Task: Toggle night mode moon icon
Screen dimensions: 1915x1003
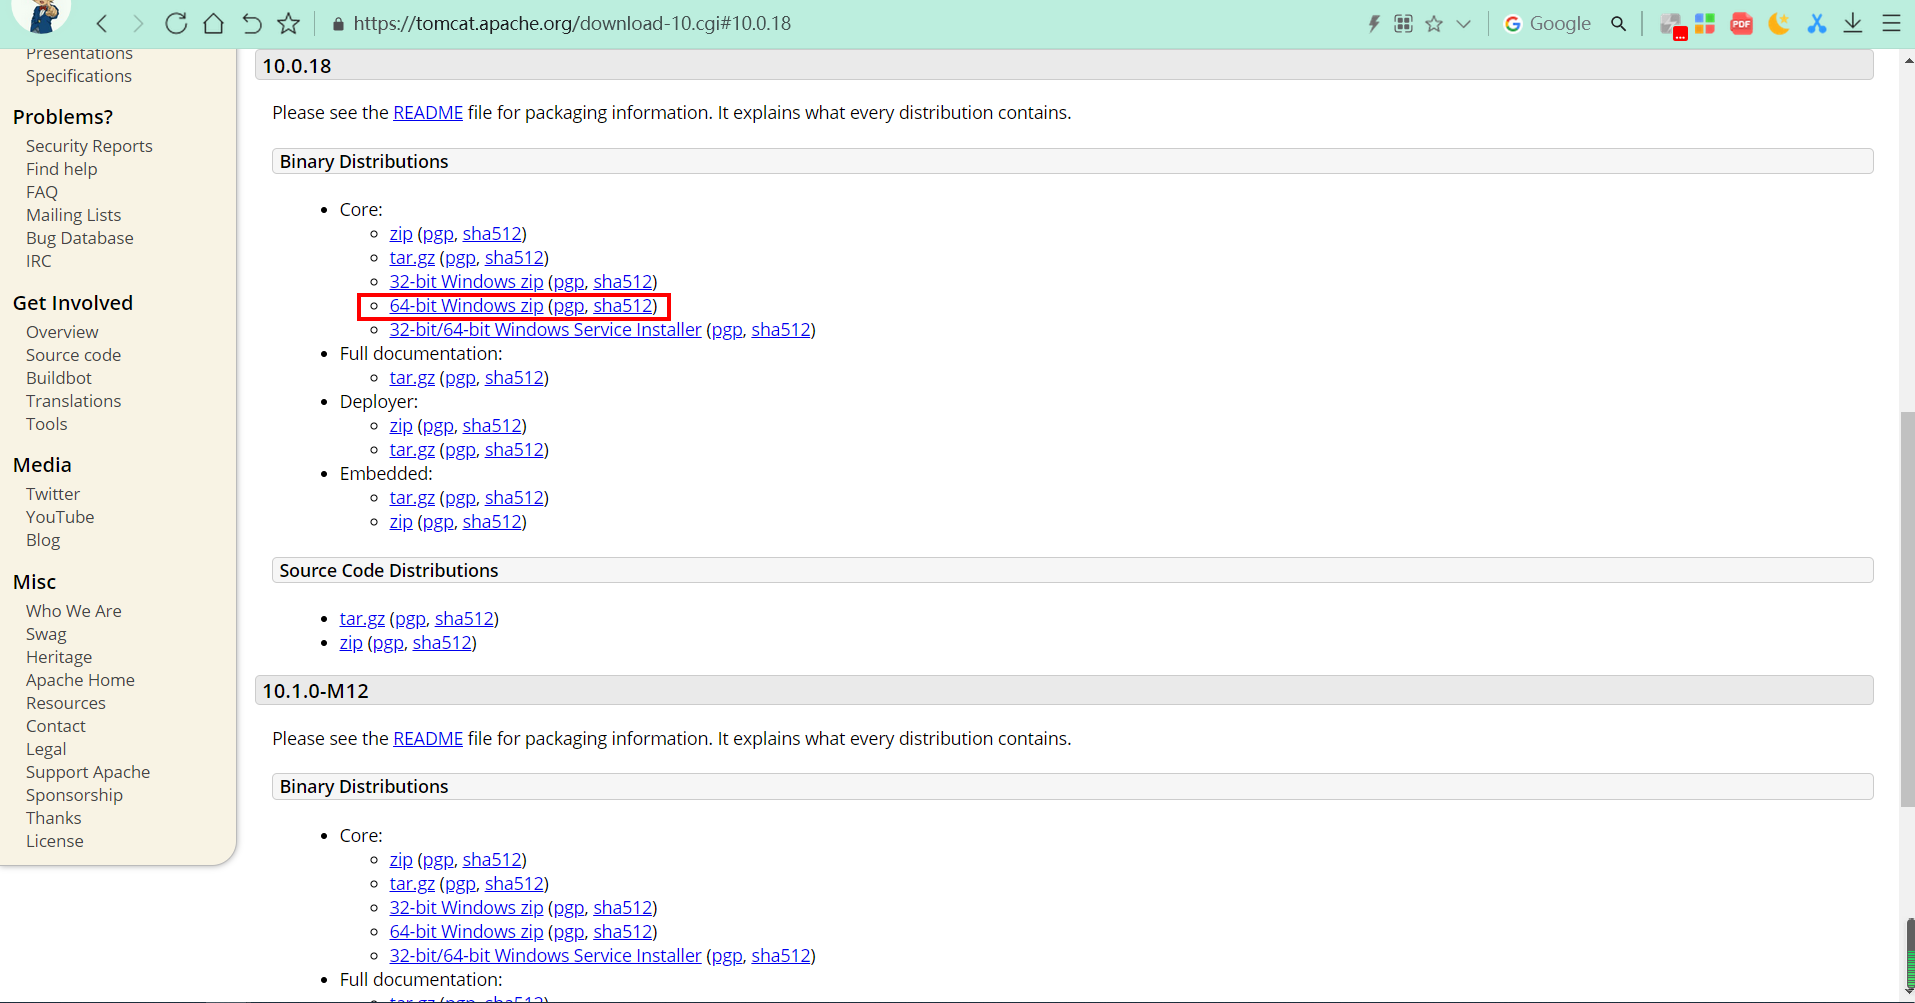Action: coord(1779,23)
